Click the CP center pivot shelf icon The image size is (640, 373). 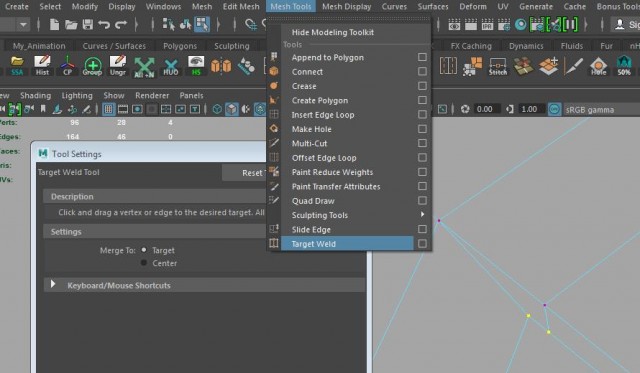coord(67,67)
